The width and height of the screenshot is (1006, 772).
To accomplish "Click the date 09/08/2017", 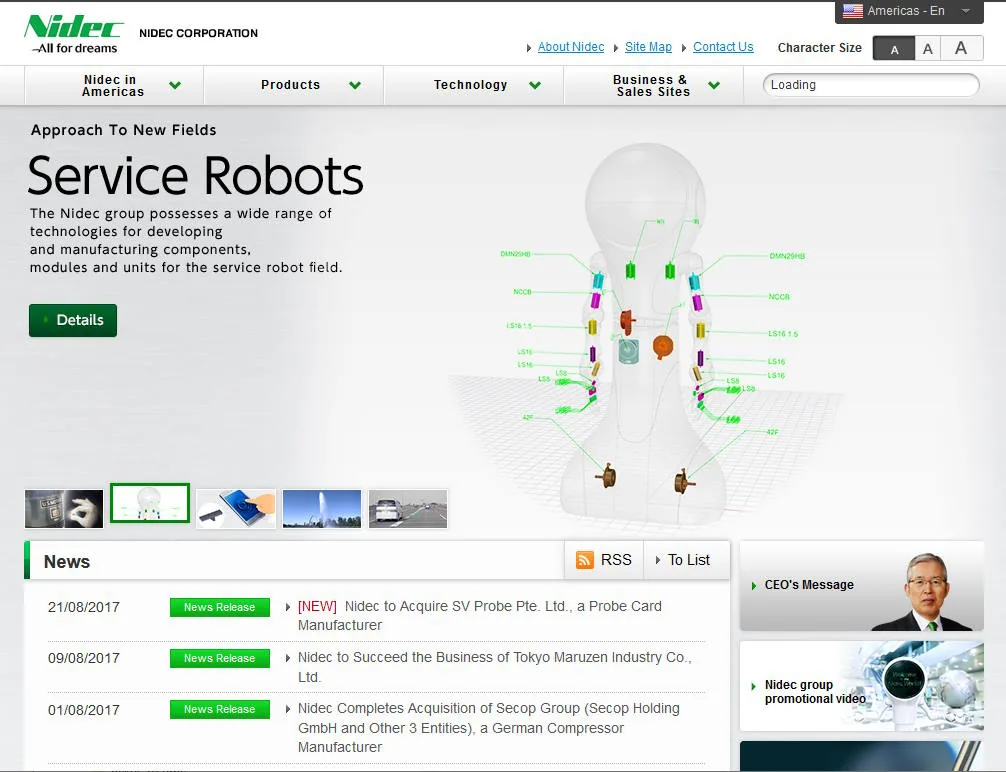I will pyautogui.click(x=84, y=658).
